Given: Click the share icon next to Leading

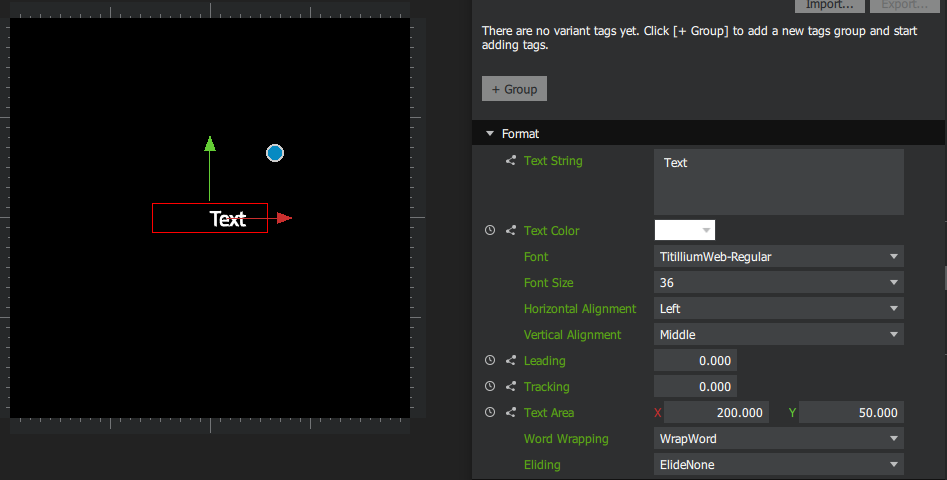Looking at the screenshot, I should (x=511, y=361).
